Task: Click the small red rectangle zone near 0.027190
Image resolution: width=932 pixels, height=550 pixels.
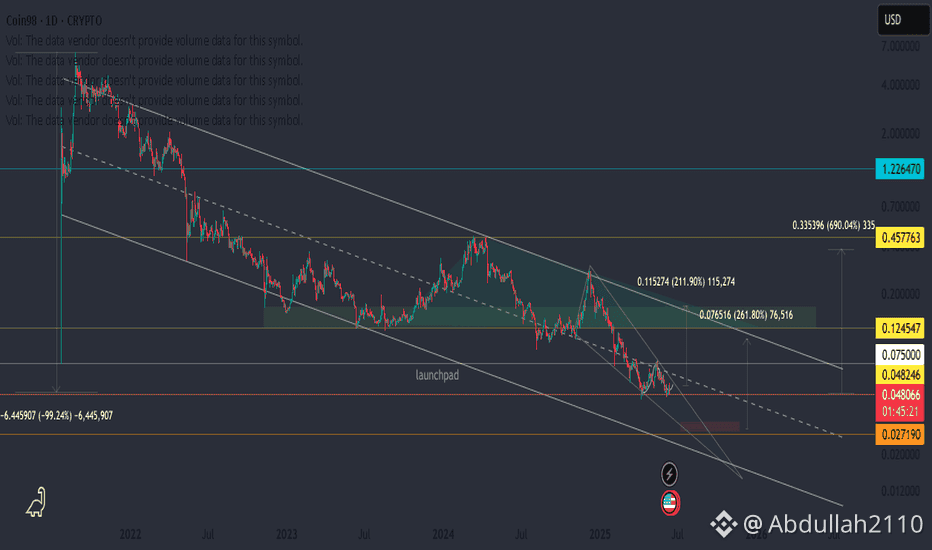Action: click(x=710, y=426)
